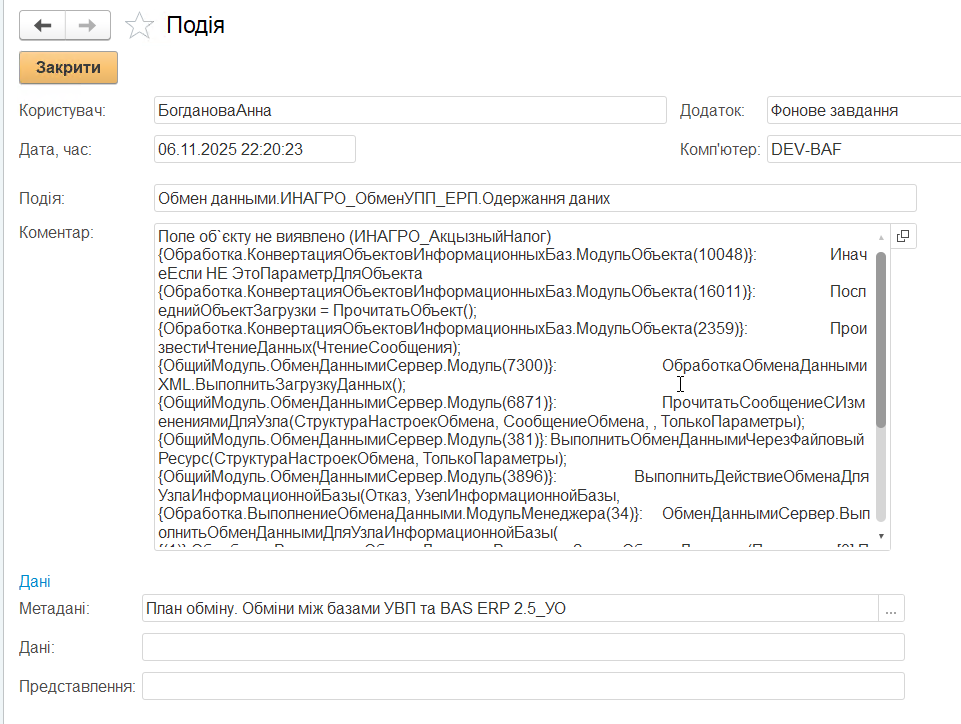This screenshot has height=724, width=961.
Task: Click text 'МодульОбъекта(16011)' in comment
Action: 663,291
